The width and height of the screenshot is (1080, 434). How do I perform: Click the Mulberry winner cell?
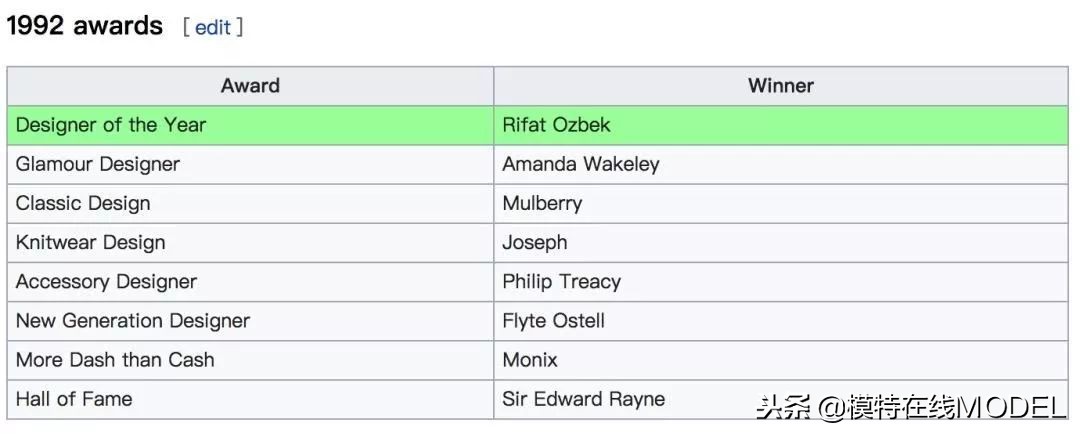pos(542,203)
